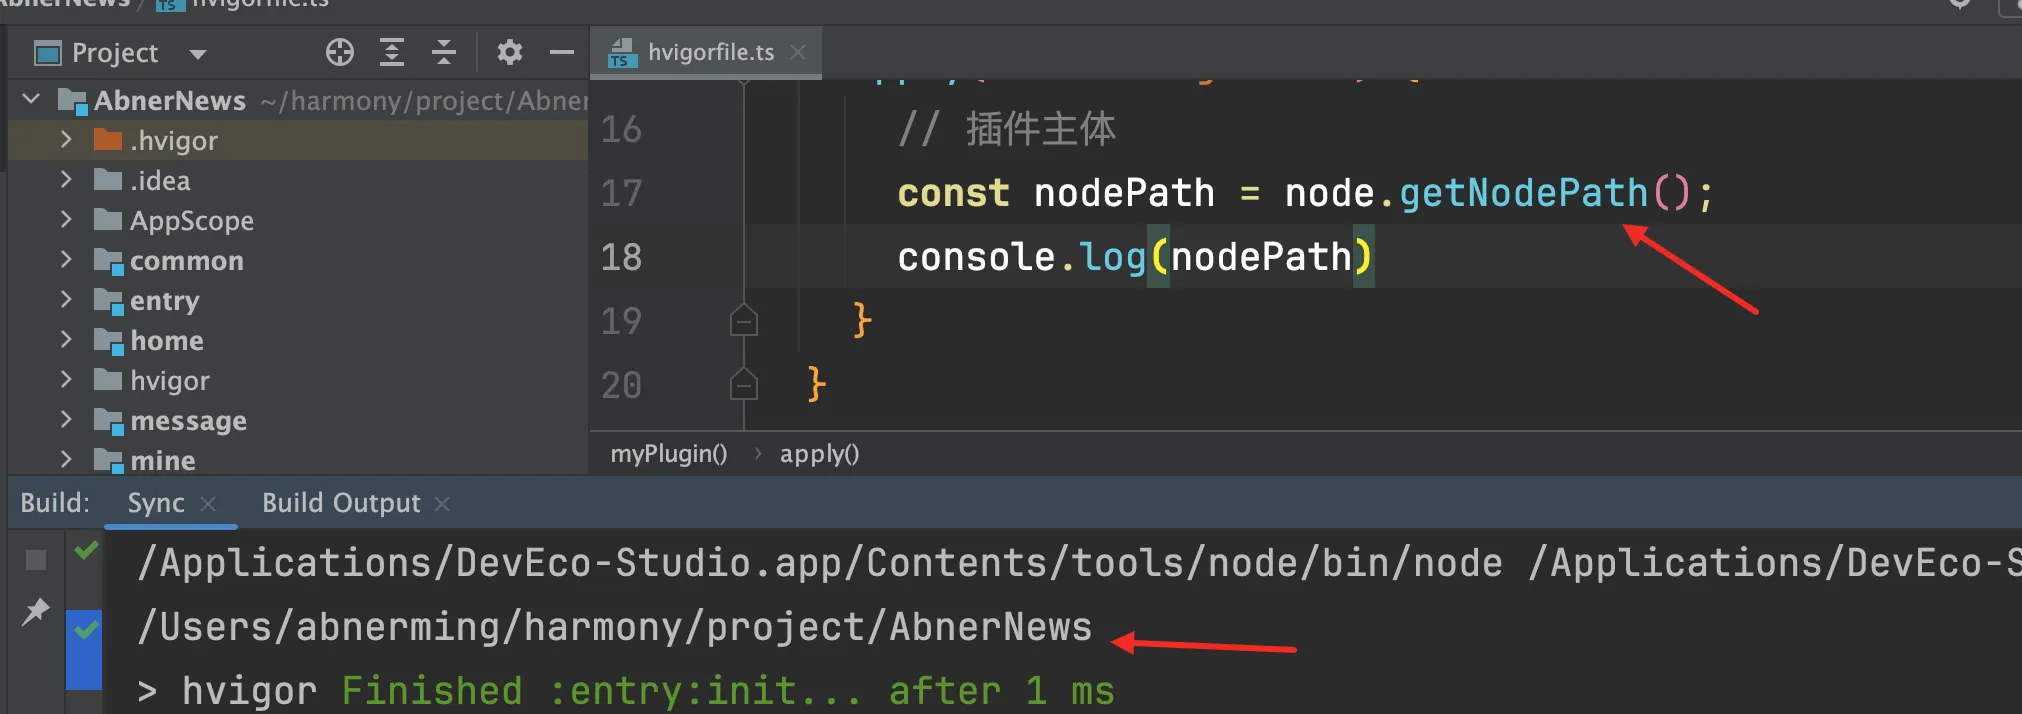
Task: Click the myPlugin() breadcrumb
Action: [669, 454]
